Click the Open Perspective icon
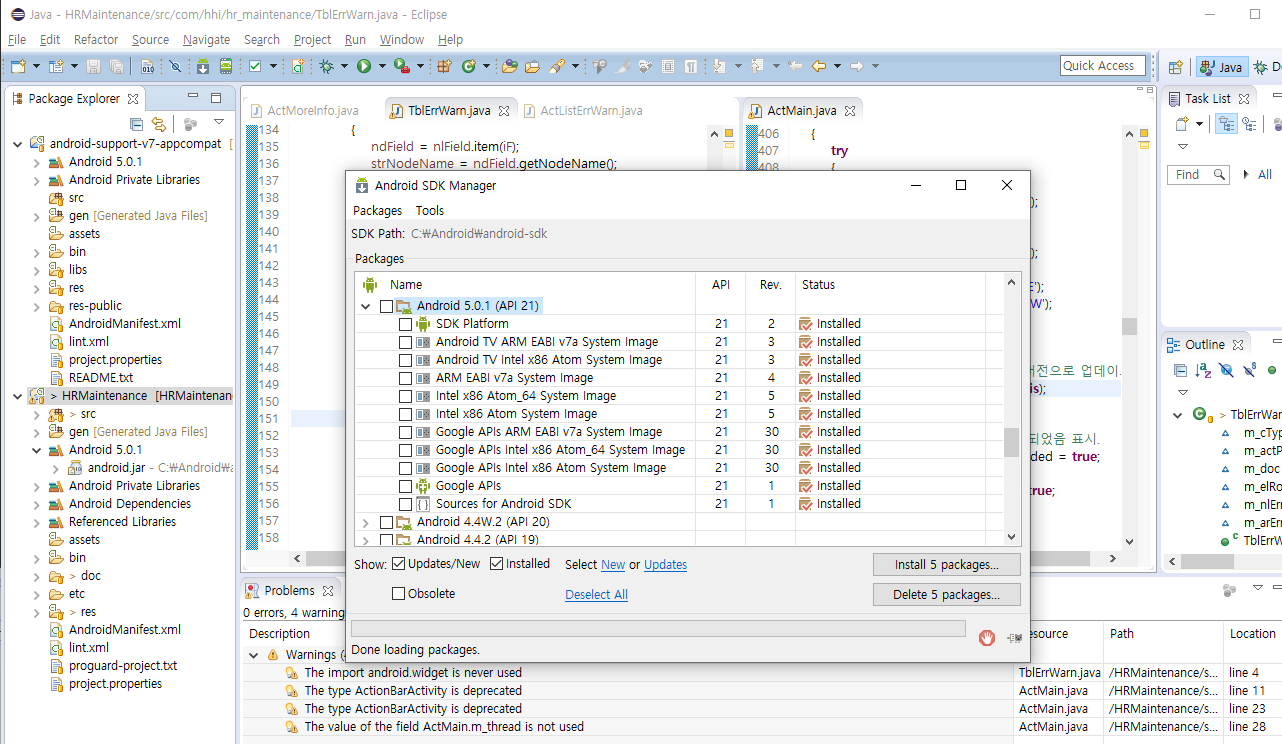This screenshot has width=1282, height=744. pos(1175,67)
